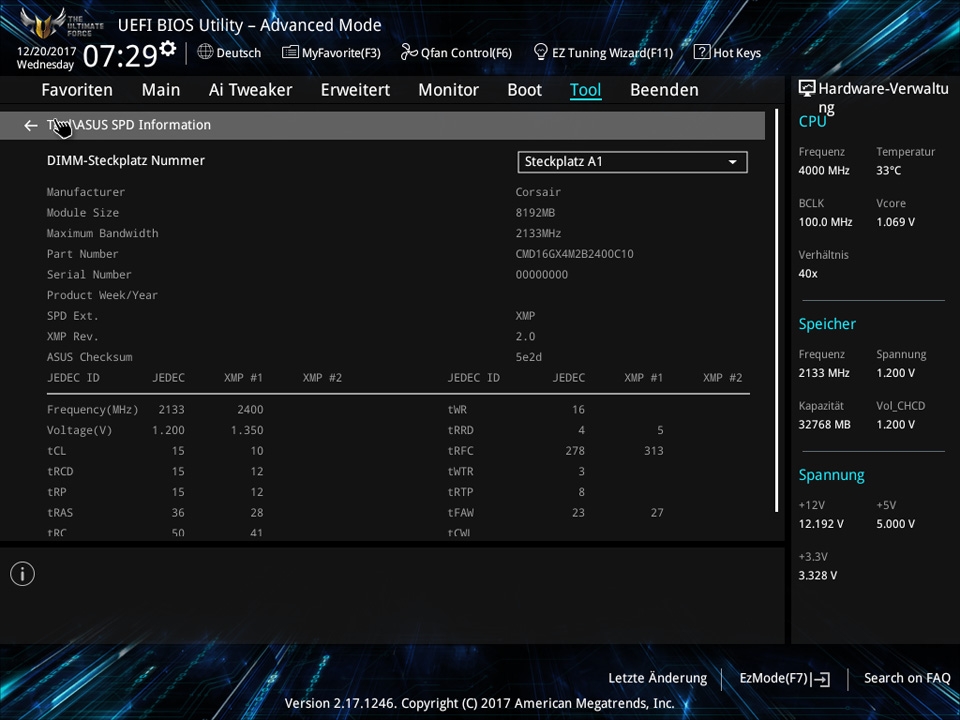Click the settings gear beside the clock

point(167,49)
